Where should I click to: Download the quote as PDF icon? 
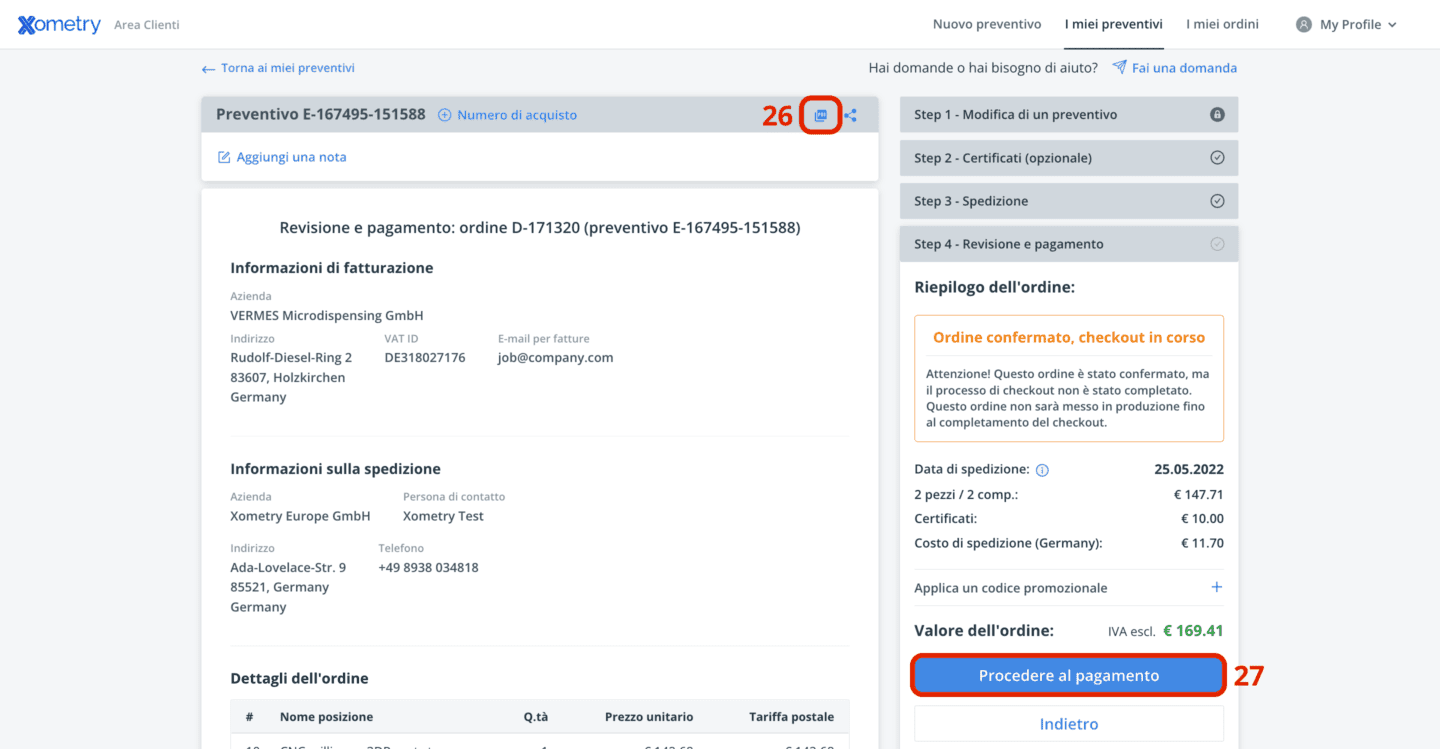(821, 115)
